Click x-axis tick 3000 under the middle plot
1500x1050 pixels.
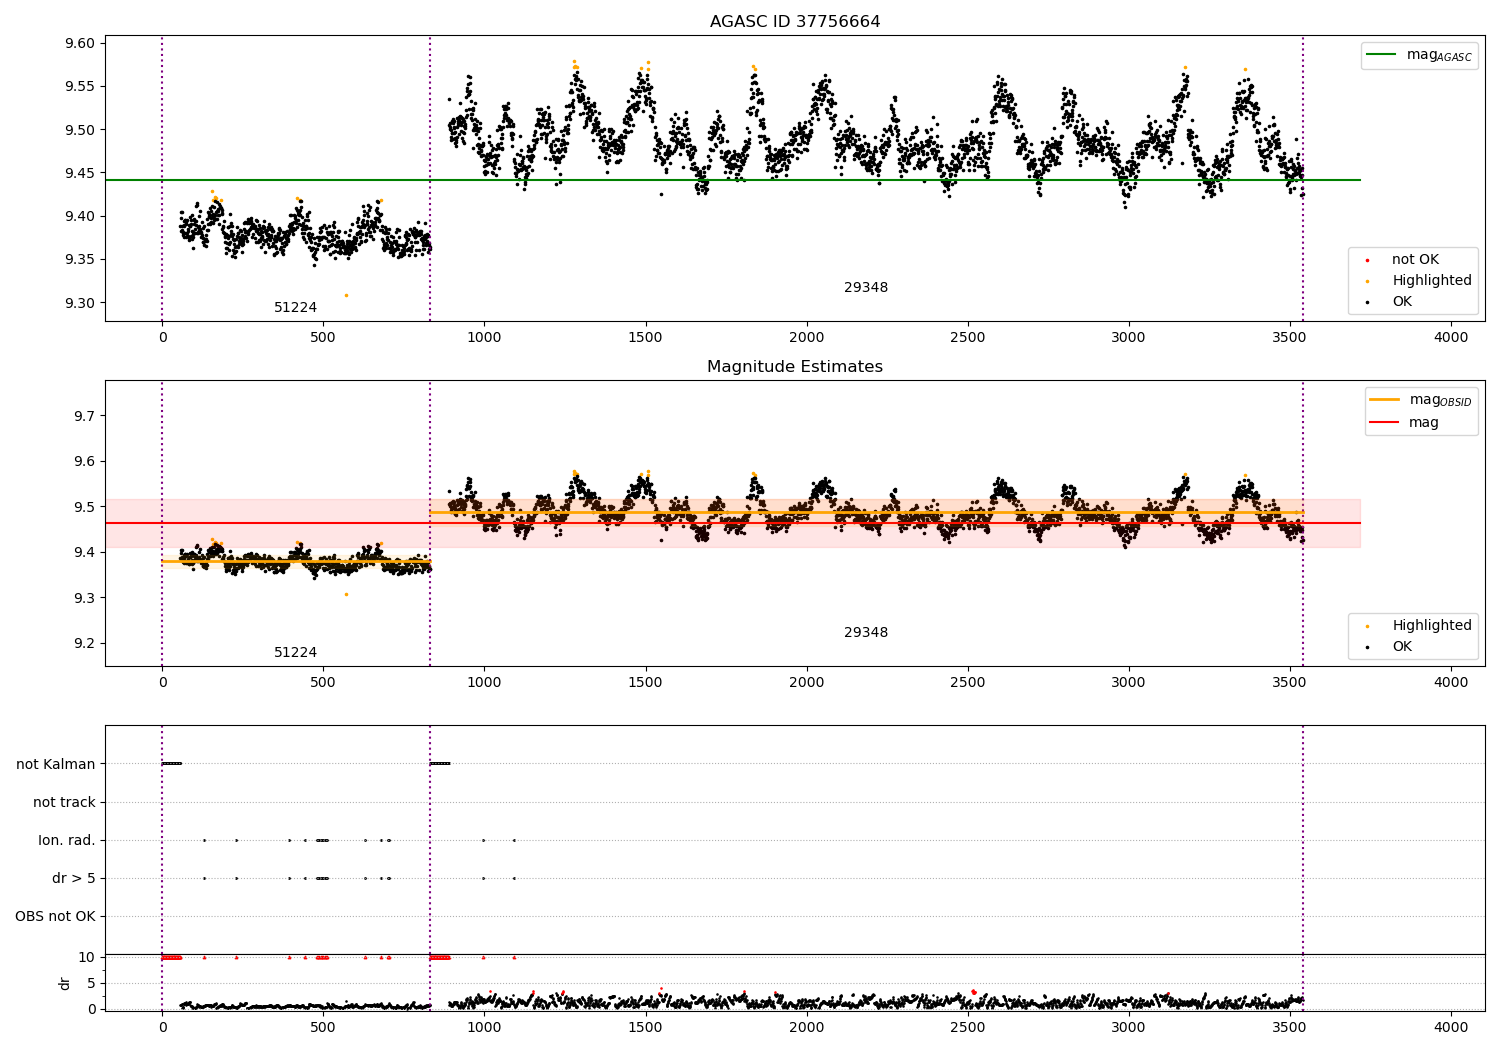(1129, 683)
